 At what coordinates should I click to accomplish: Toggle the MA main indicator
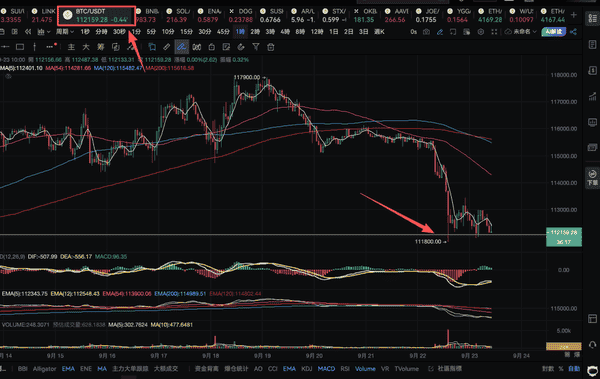point(102,369)
